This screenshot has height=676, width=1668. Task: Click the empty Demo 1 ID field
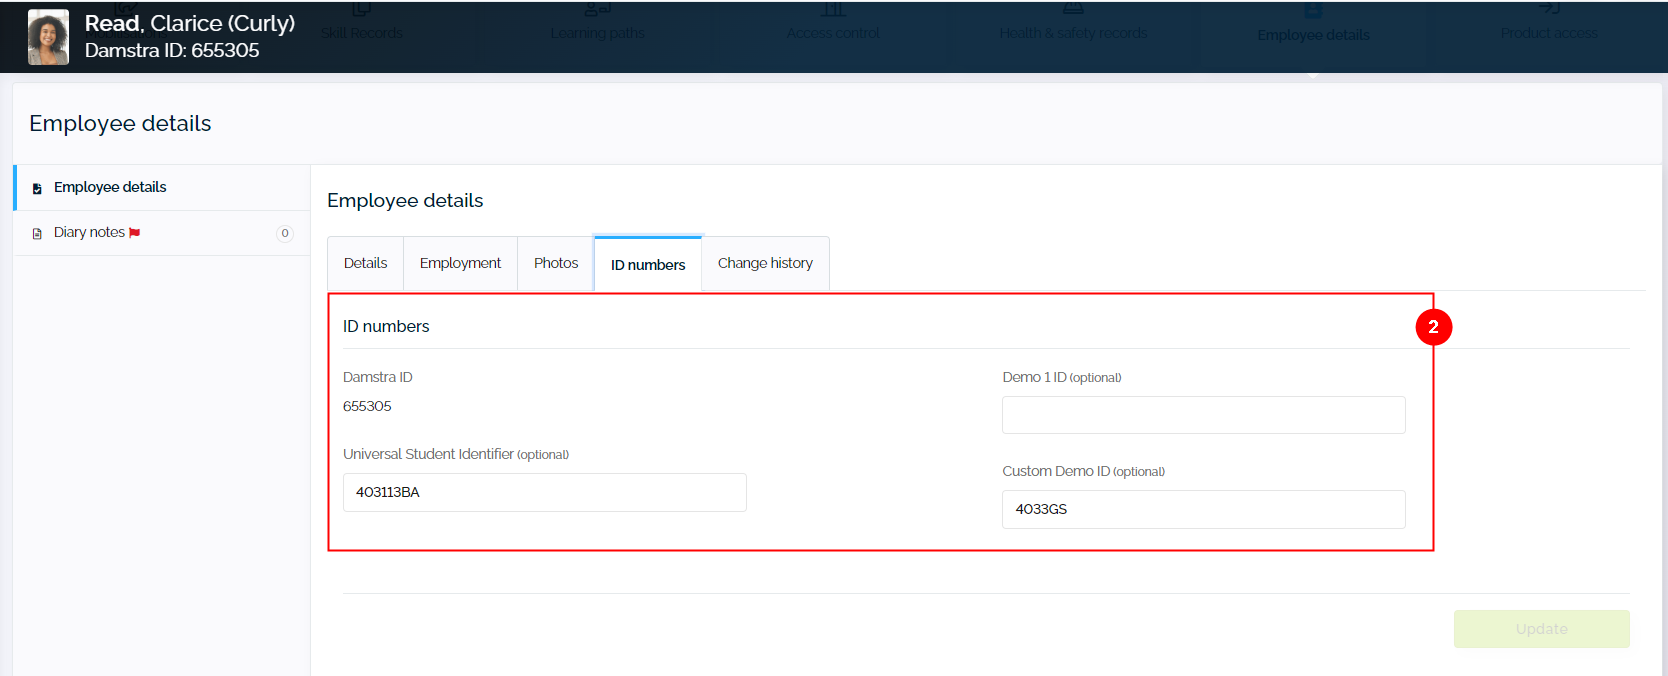[1203, 415]
